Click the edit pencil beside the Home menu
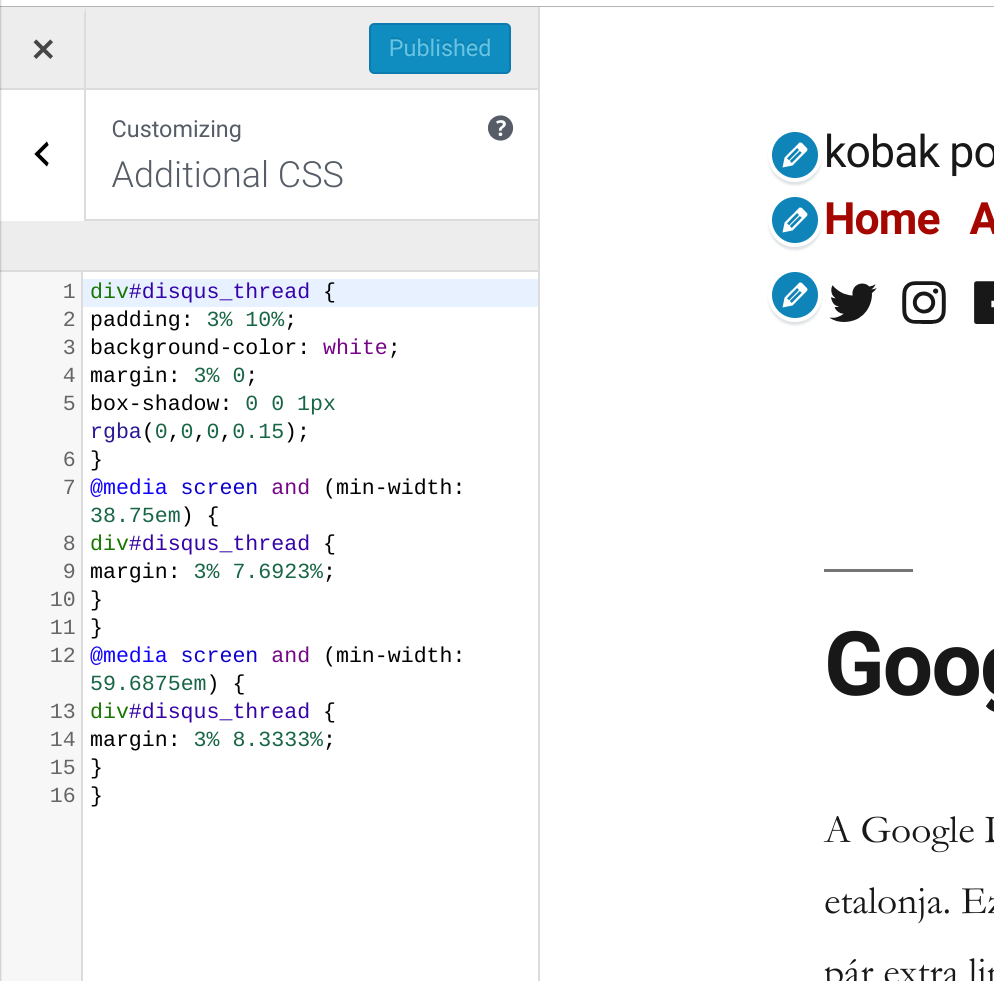Image resolution: width=994 pixels, height=981 pixels. click(794, 220)
